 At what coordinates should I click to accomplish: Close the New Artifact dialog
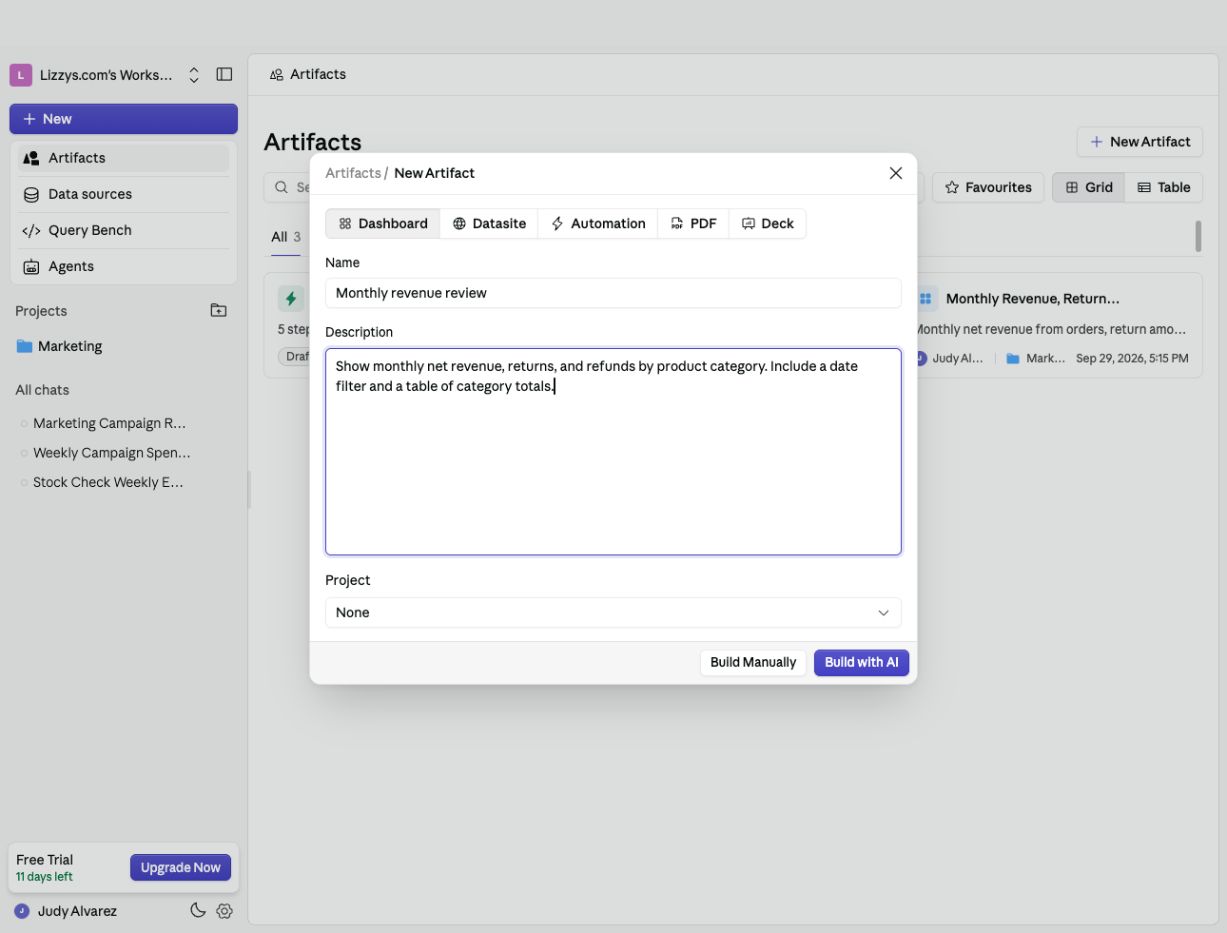(896, 173)
